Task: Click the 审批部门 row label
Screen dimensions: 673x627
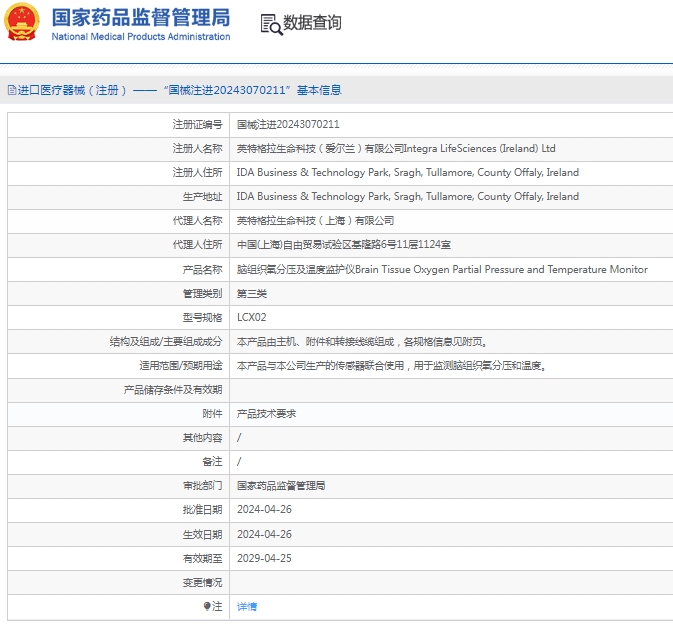Action: pyautogui.click(x=203, y=486)
